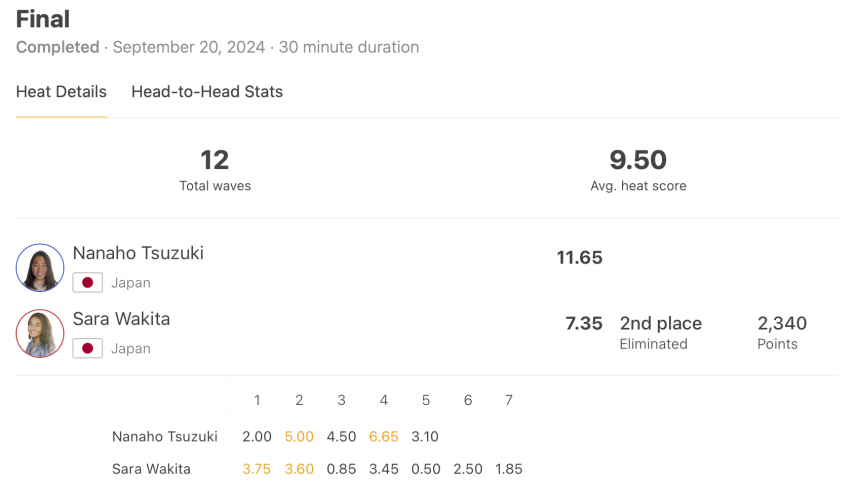
Task: Select Tsuzuki's highlighted 6.65 wave score
Action: tap(383, 437)
